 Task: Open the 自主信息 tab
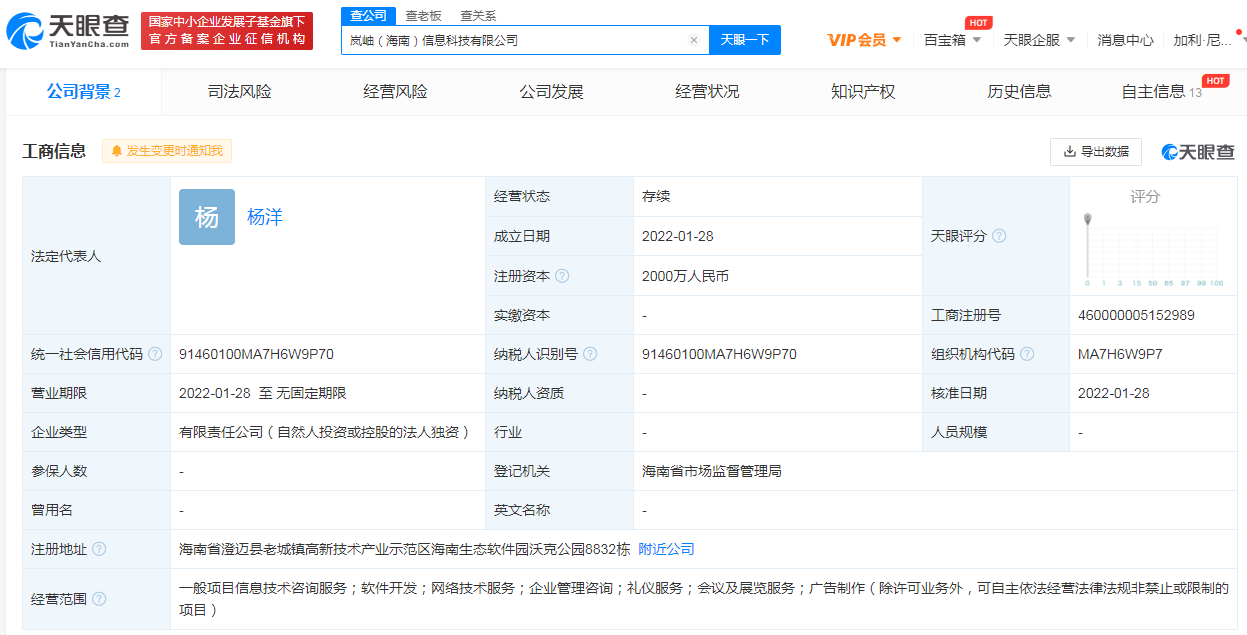[1162, 92]
